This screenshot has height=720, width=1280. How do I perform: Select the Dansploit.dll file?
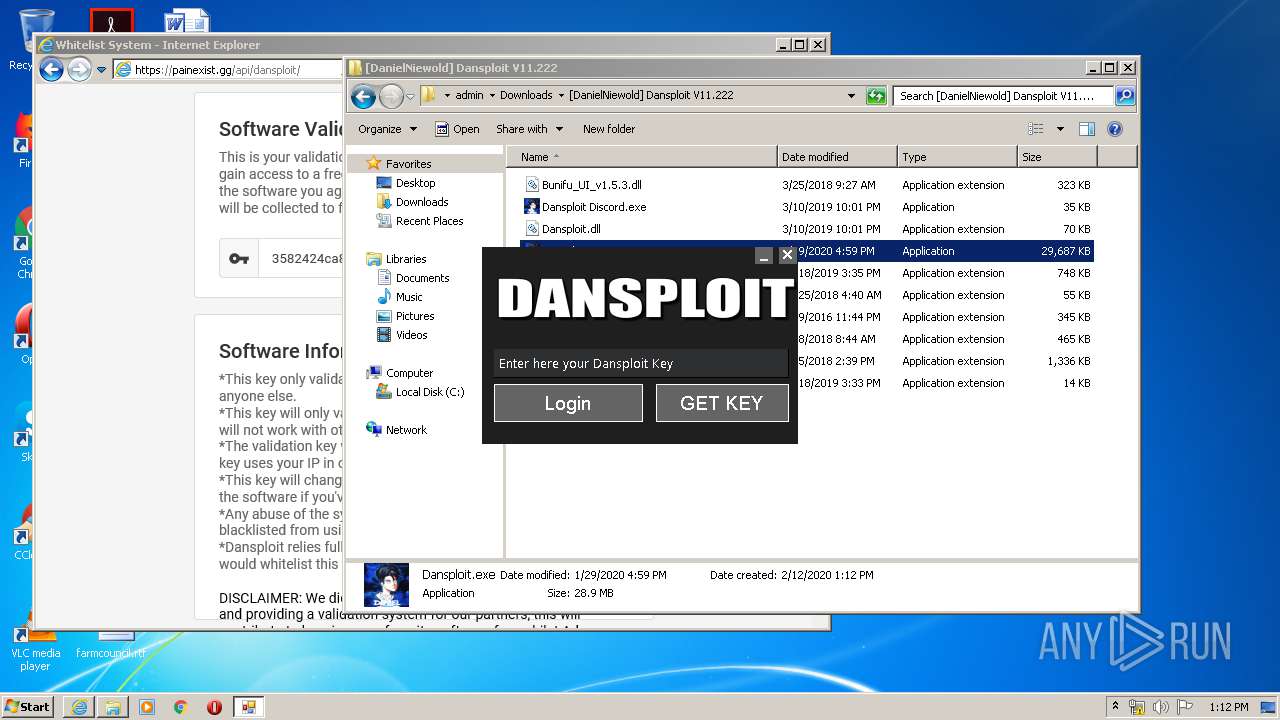pyautogui.click(x=570, y=229)
